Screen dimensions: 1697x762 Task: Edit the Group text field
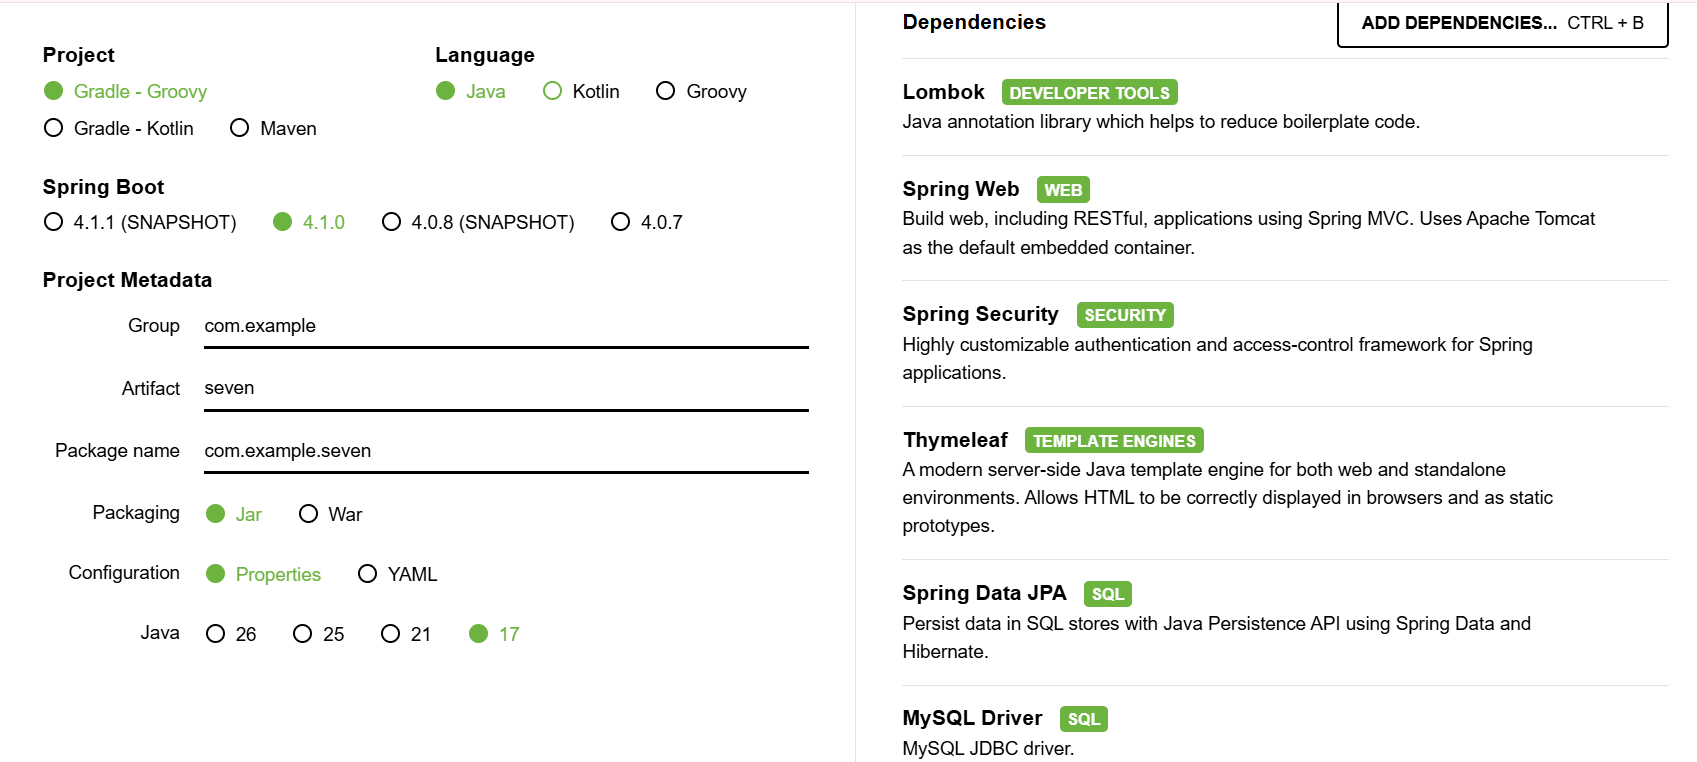(x=506, y=326)
